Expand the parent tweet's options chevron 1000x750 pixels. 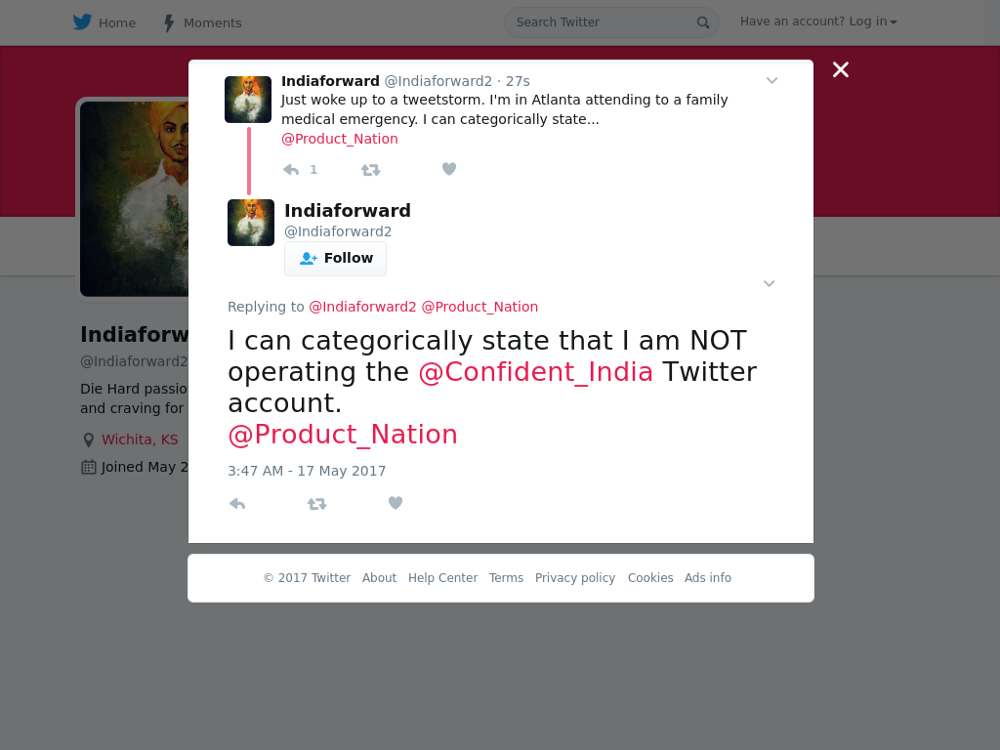coord(772,80)
